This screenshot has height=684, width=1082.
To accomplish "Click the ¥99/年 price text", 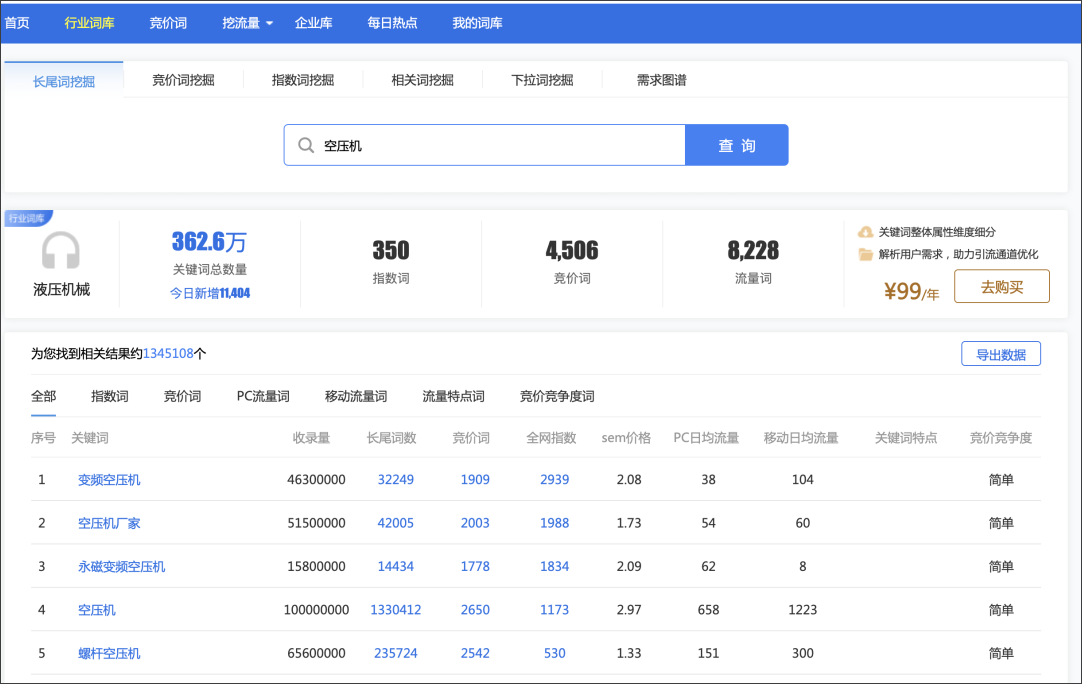I will [x=912, y=292].
